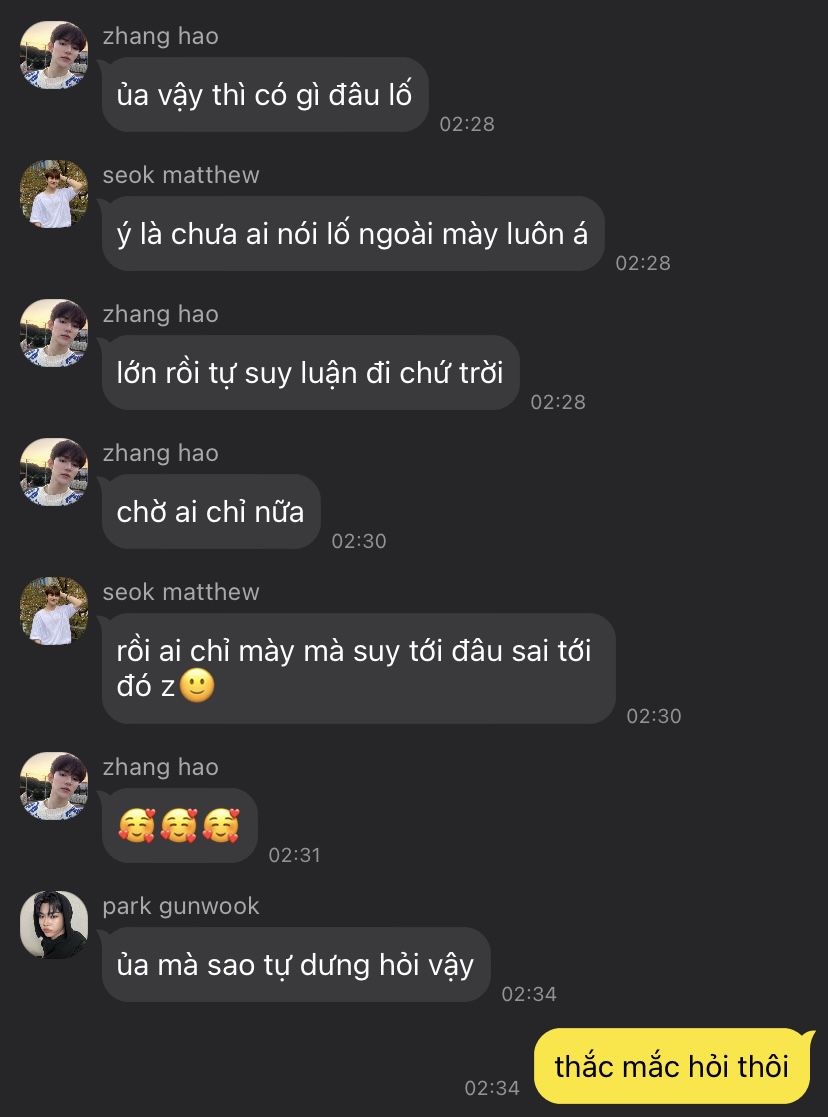Tap the yellow 'thắc mắc hỏi thôi' bubble
Image resolution: width=828 pixels, height=1117 pixels.
click(x=673, y=1066)
